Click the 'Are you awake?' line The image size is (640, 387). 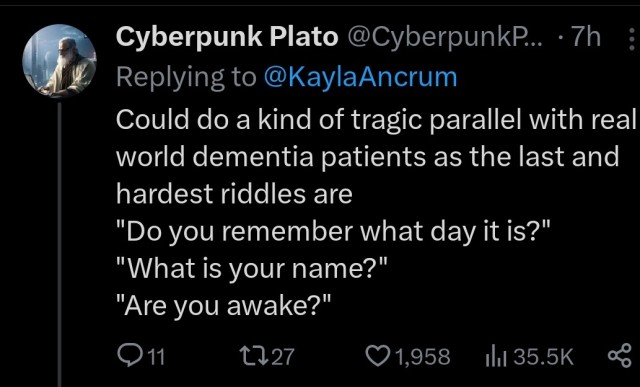223,306
